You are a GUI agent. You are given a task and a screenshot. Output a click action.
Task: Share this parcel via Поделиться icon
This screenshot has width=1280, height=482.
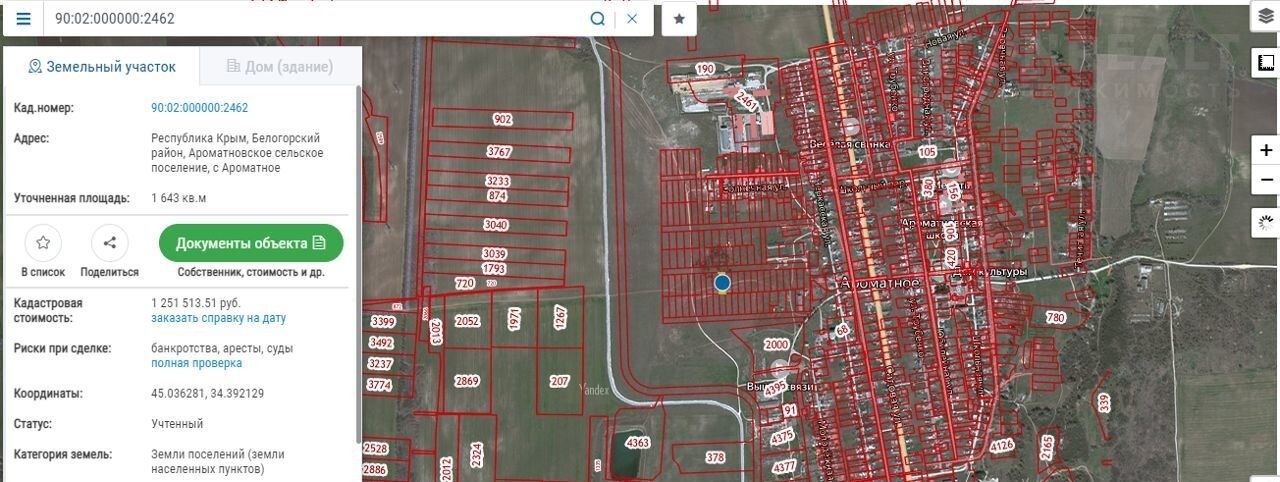point(110,243)
